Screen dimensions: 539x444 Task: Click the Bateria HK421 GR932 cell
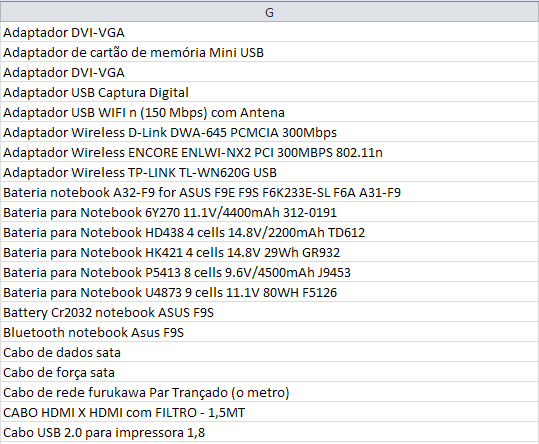point(270,252)
